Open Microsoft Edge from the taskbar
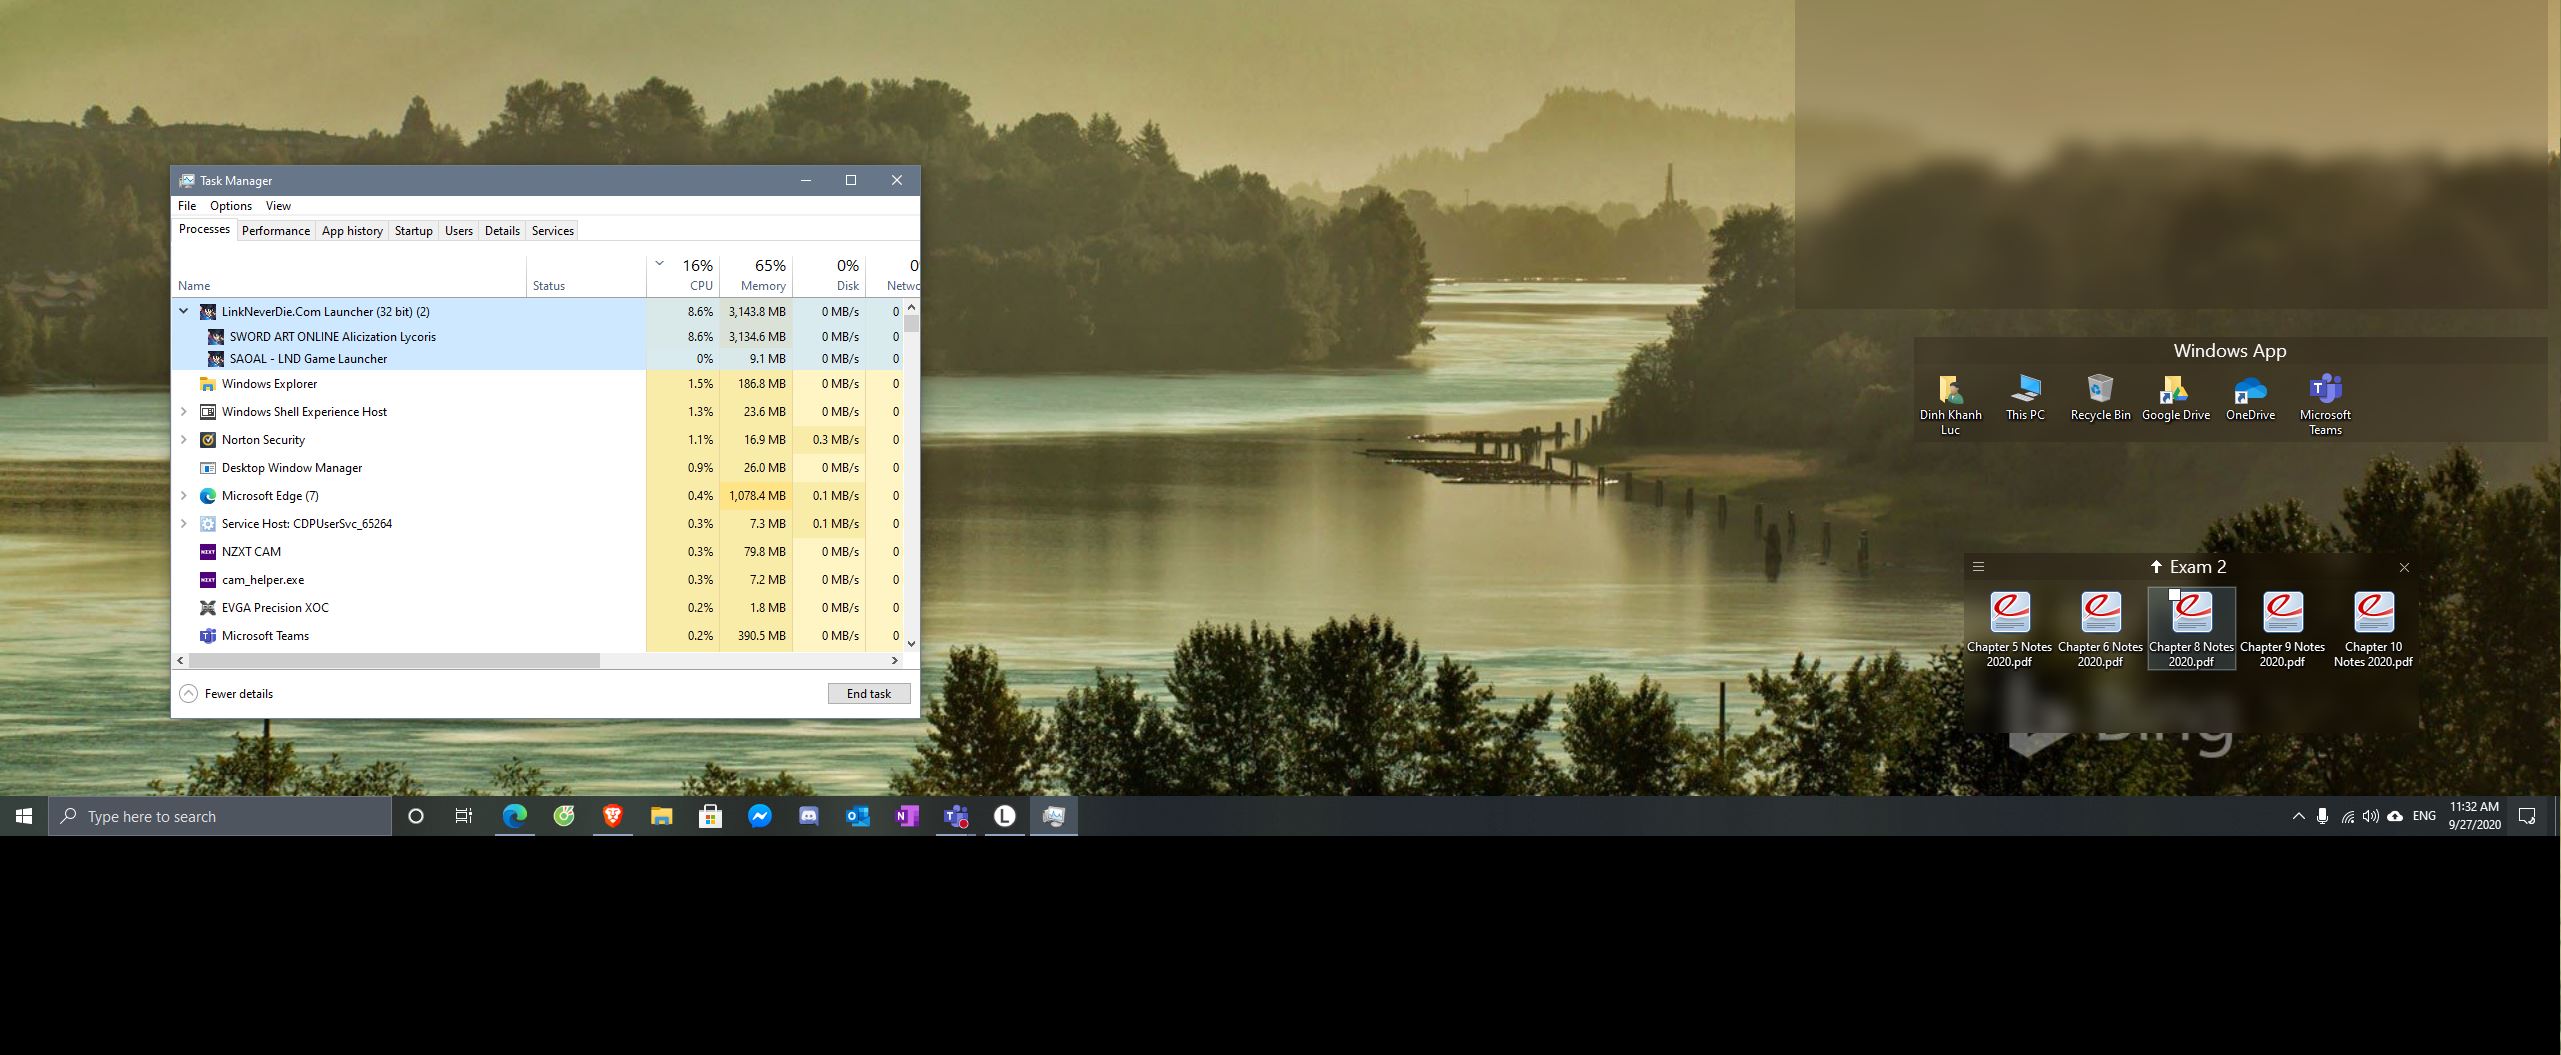The width and height of the screenshot is (2561, 1055). (x=514, y=816)
